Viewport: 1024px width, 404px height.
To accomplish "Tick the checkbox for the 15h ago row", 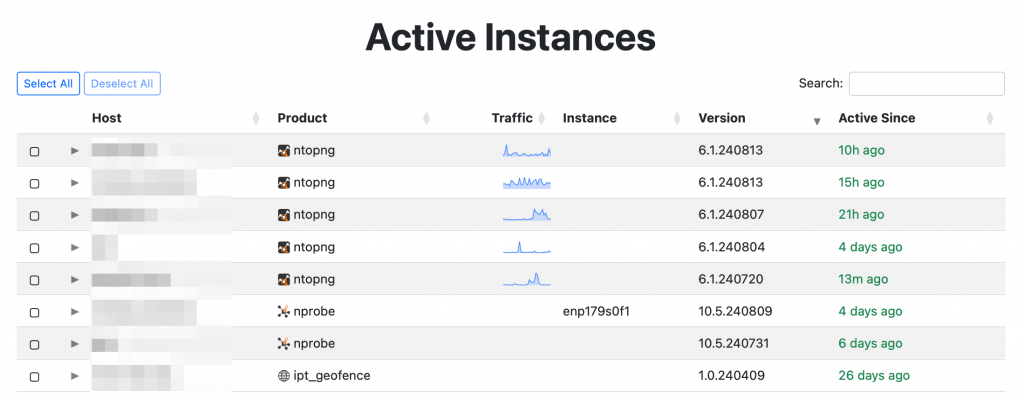I will coord(35,184).
